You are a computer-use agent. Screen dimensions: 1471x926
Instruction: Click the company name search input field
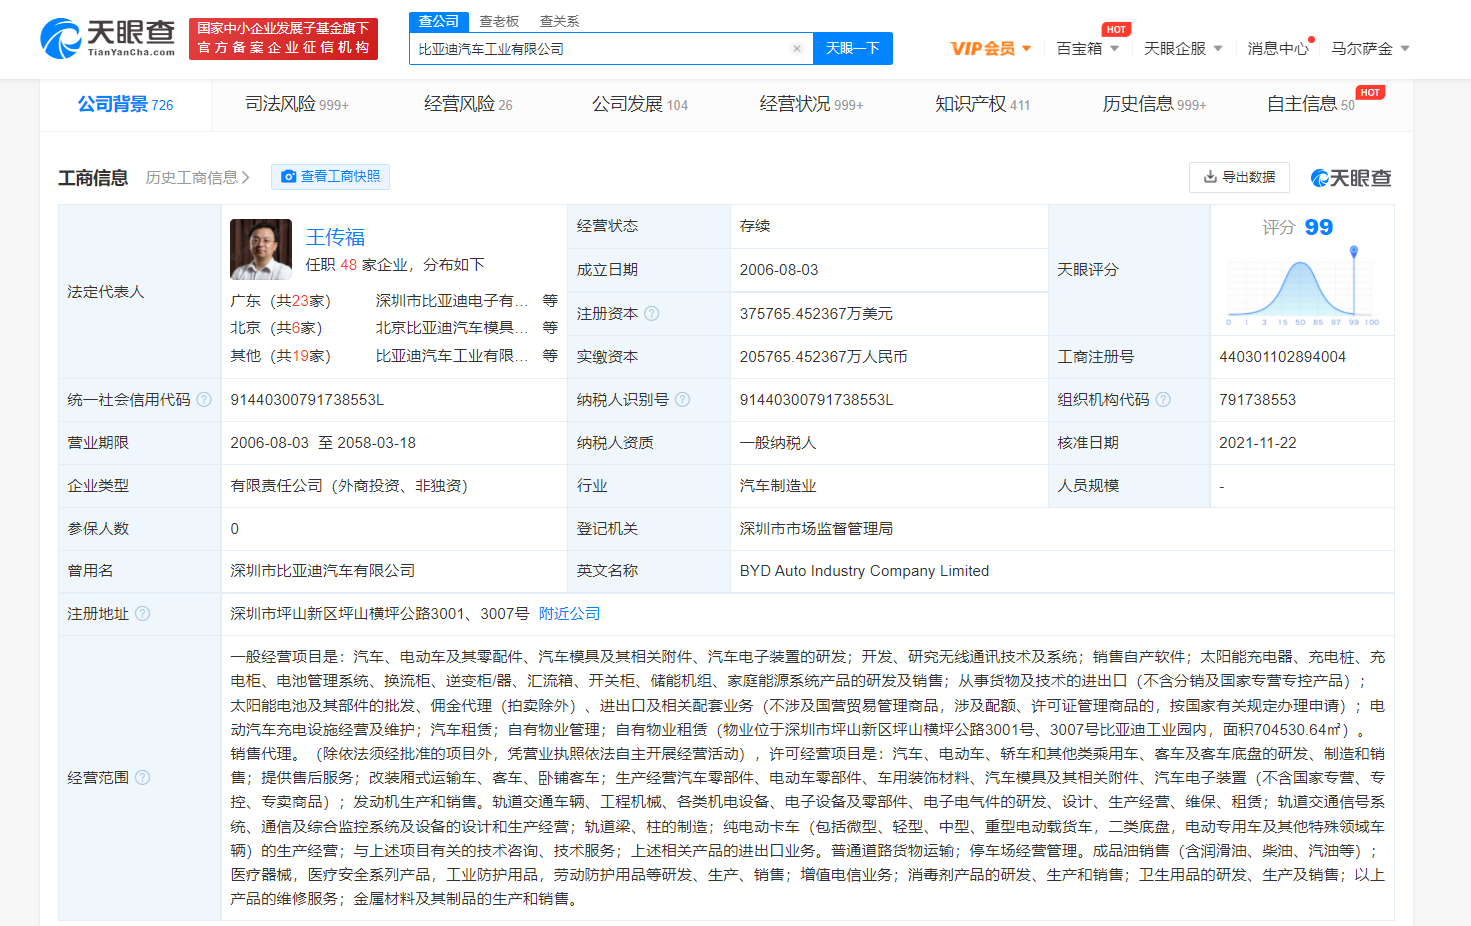pos(600,49)
